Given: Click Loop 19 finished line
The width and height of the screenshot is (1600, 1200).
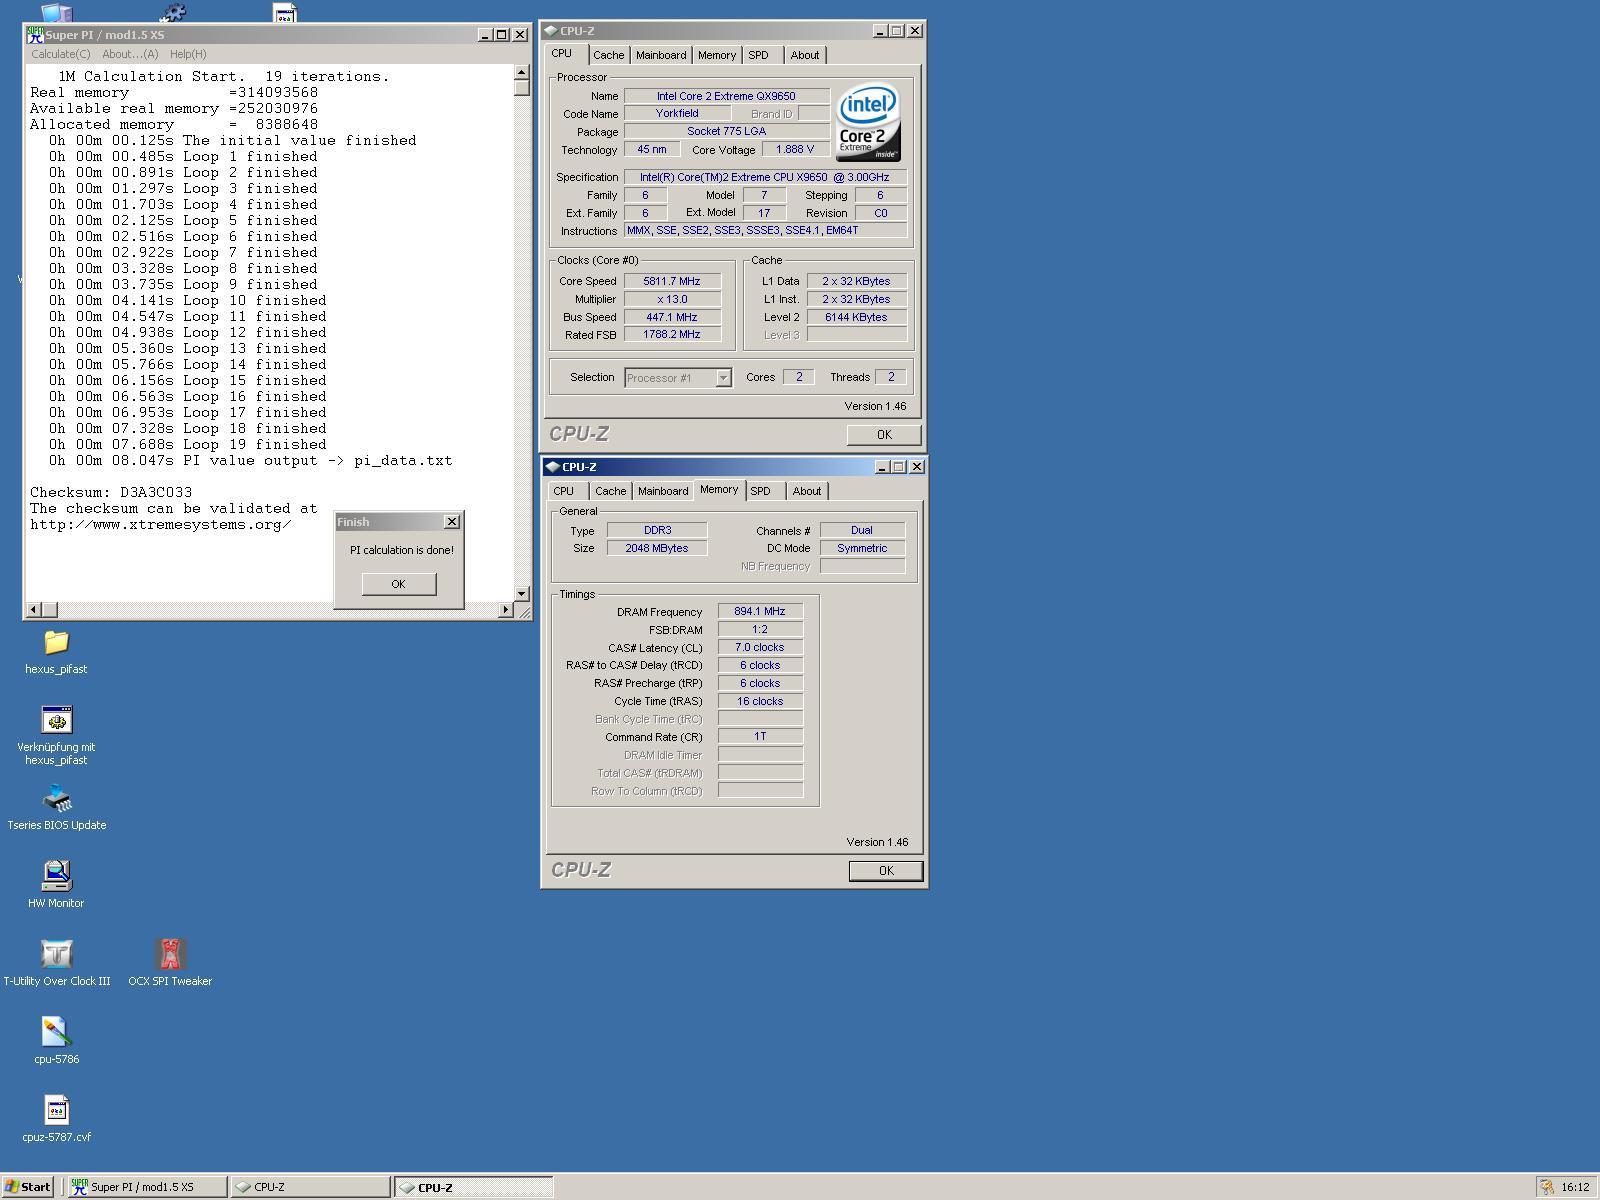Looking at the screenshot, I should click(x=188, y=445).
